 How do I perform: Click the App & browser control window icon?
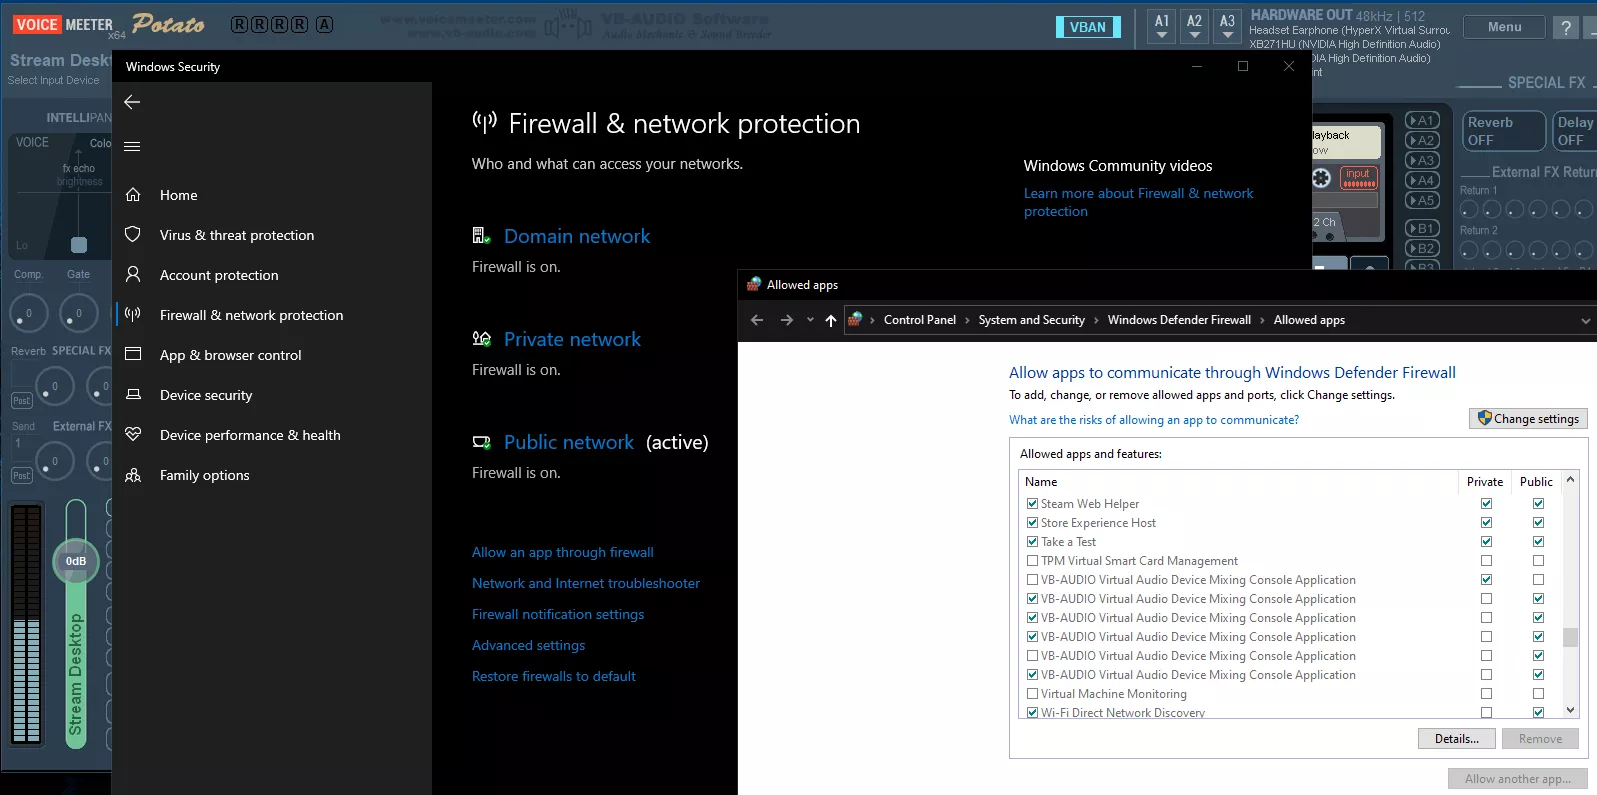click(133, 354)
